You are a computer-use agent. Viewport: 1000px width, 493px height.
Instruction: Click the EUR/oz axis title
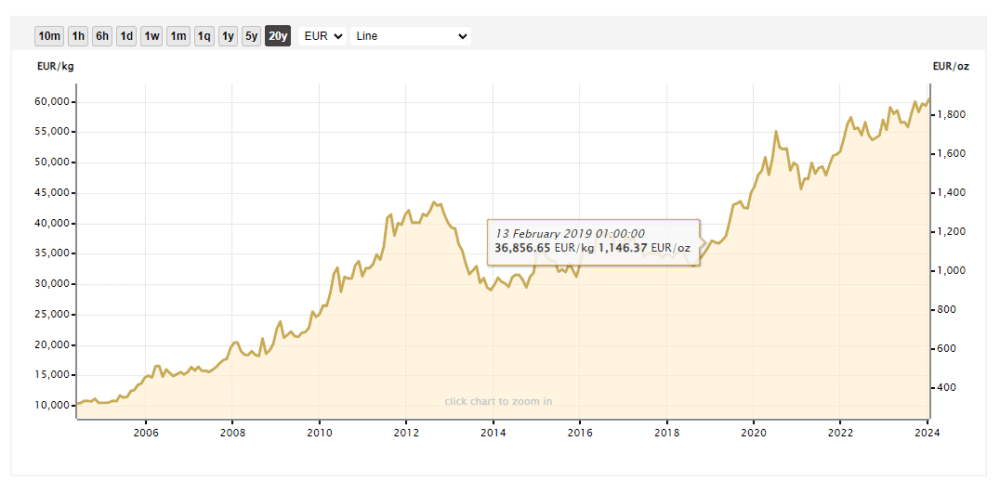(950, 67)
